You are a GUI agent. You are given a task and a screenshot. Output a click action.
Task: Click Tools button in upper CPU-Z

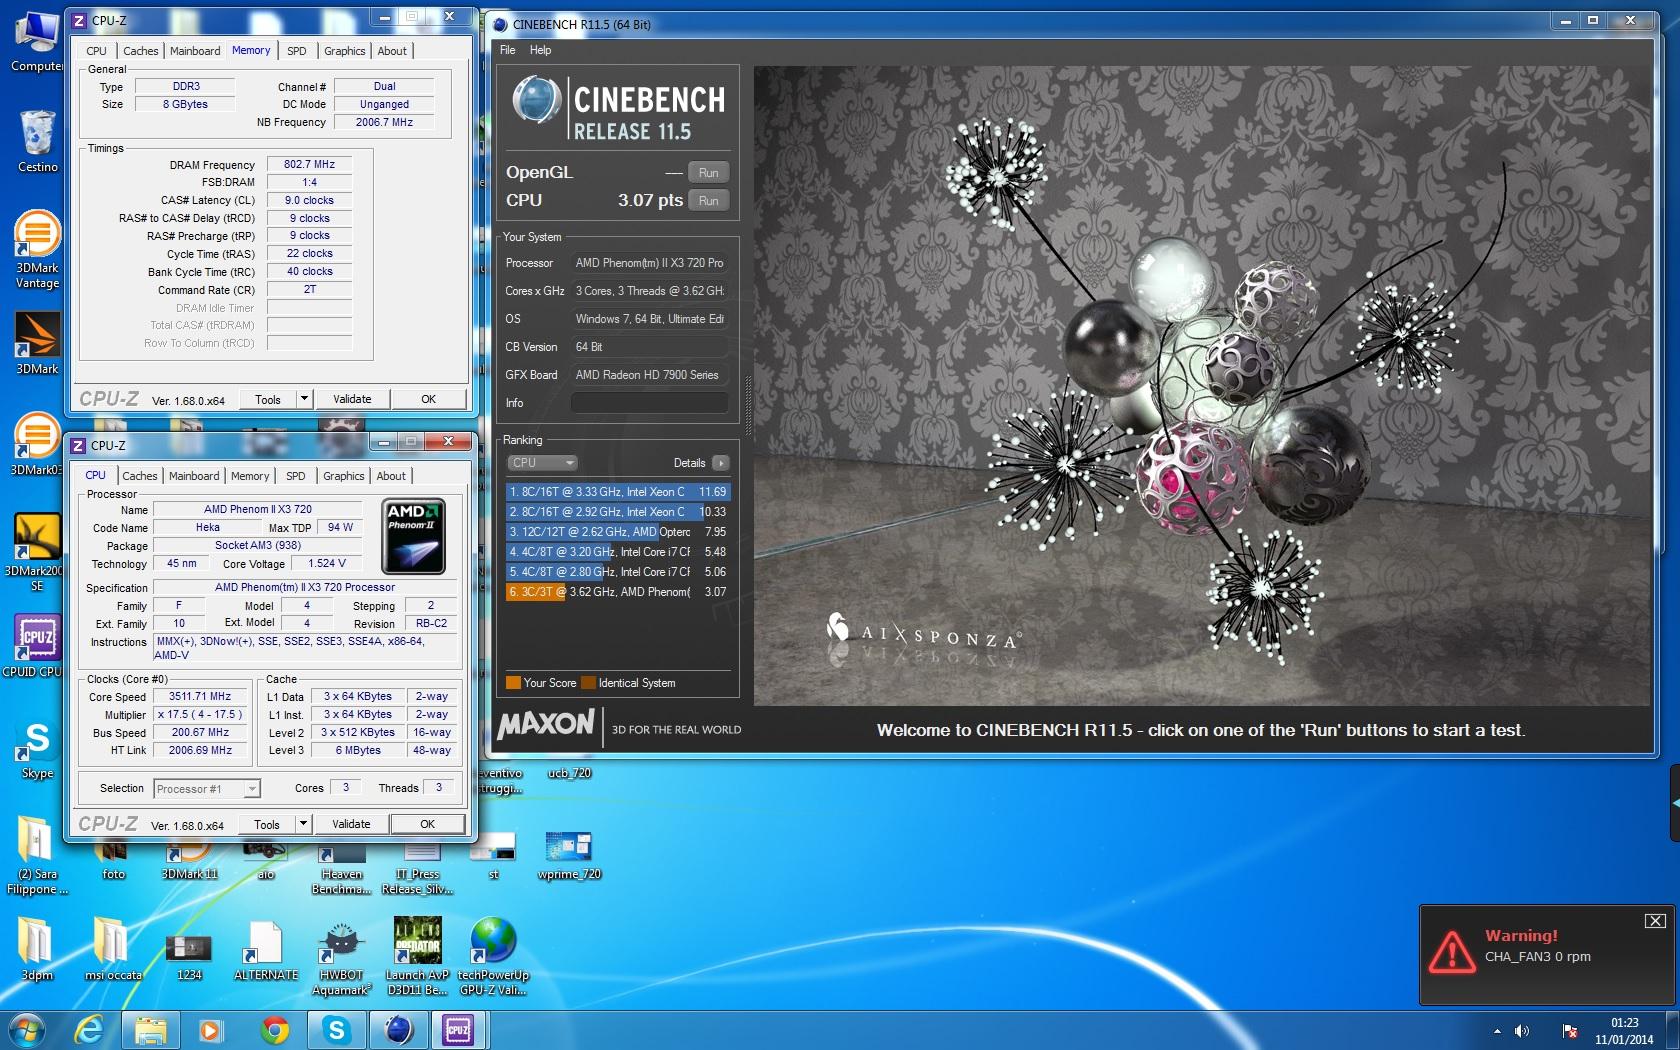pos(268,399)
